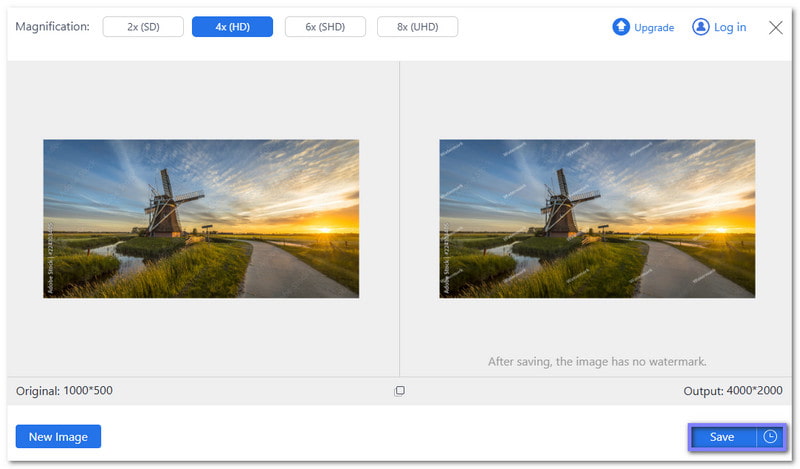Click the original windmill image preview

pos(201,218)
